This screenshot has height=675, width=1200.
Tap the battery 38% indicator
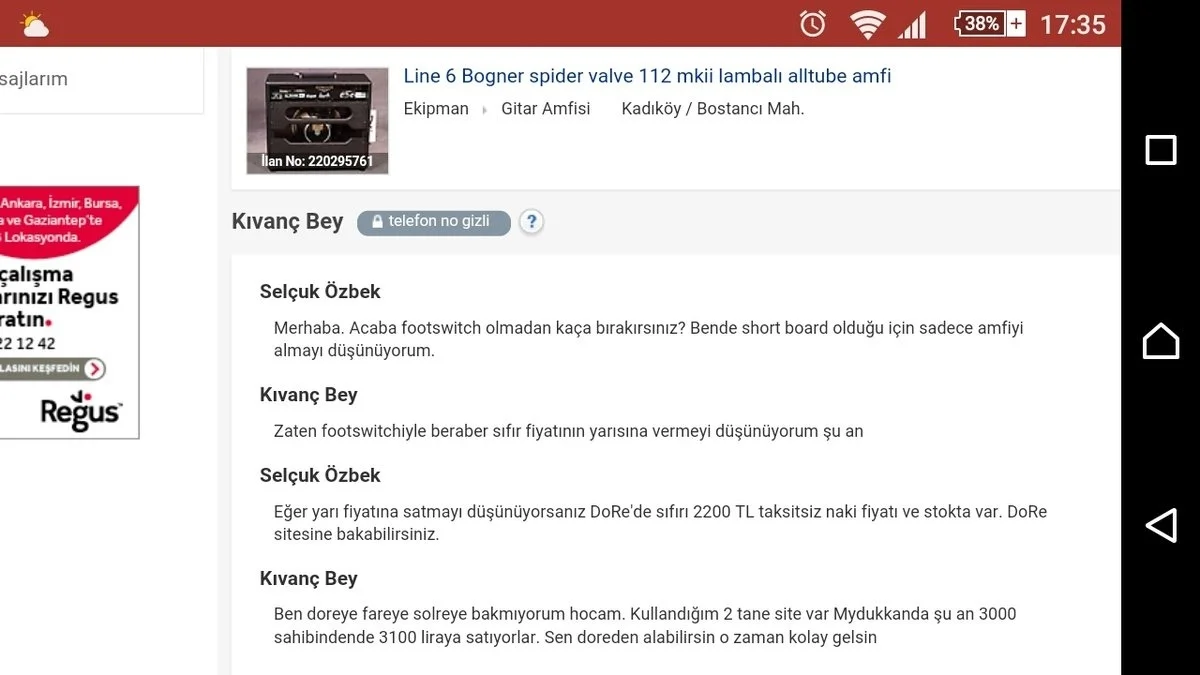[989, 24]
